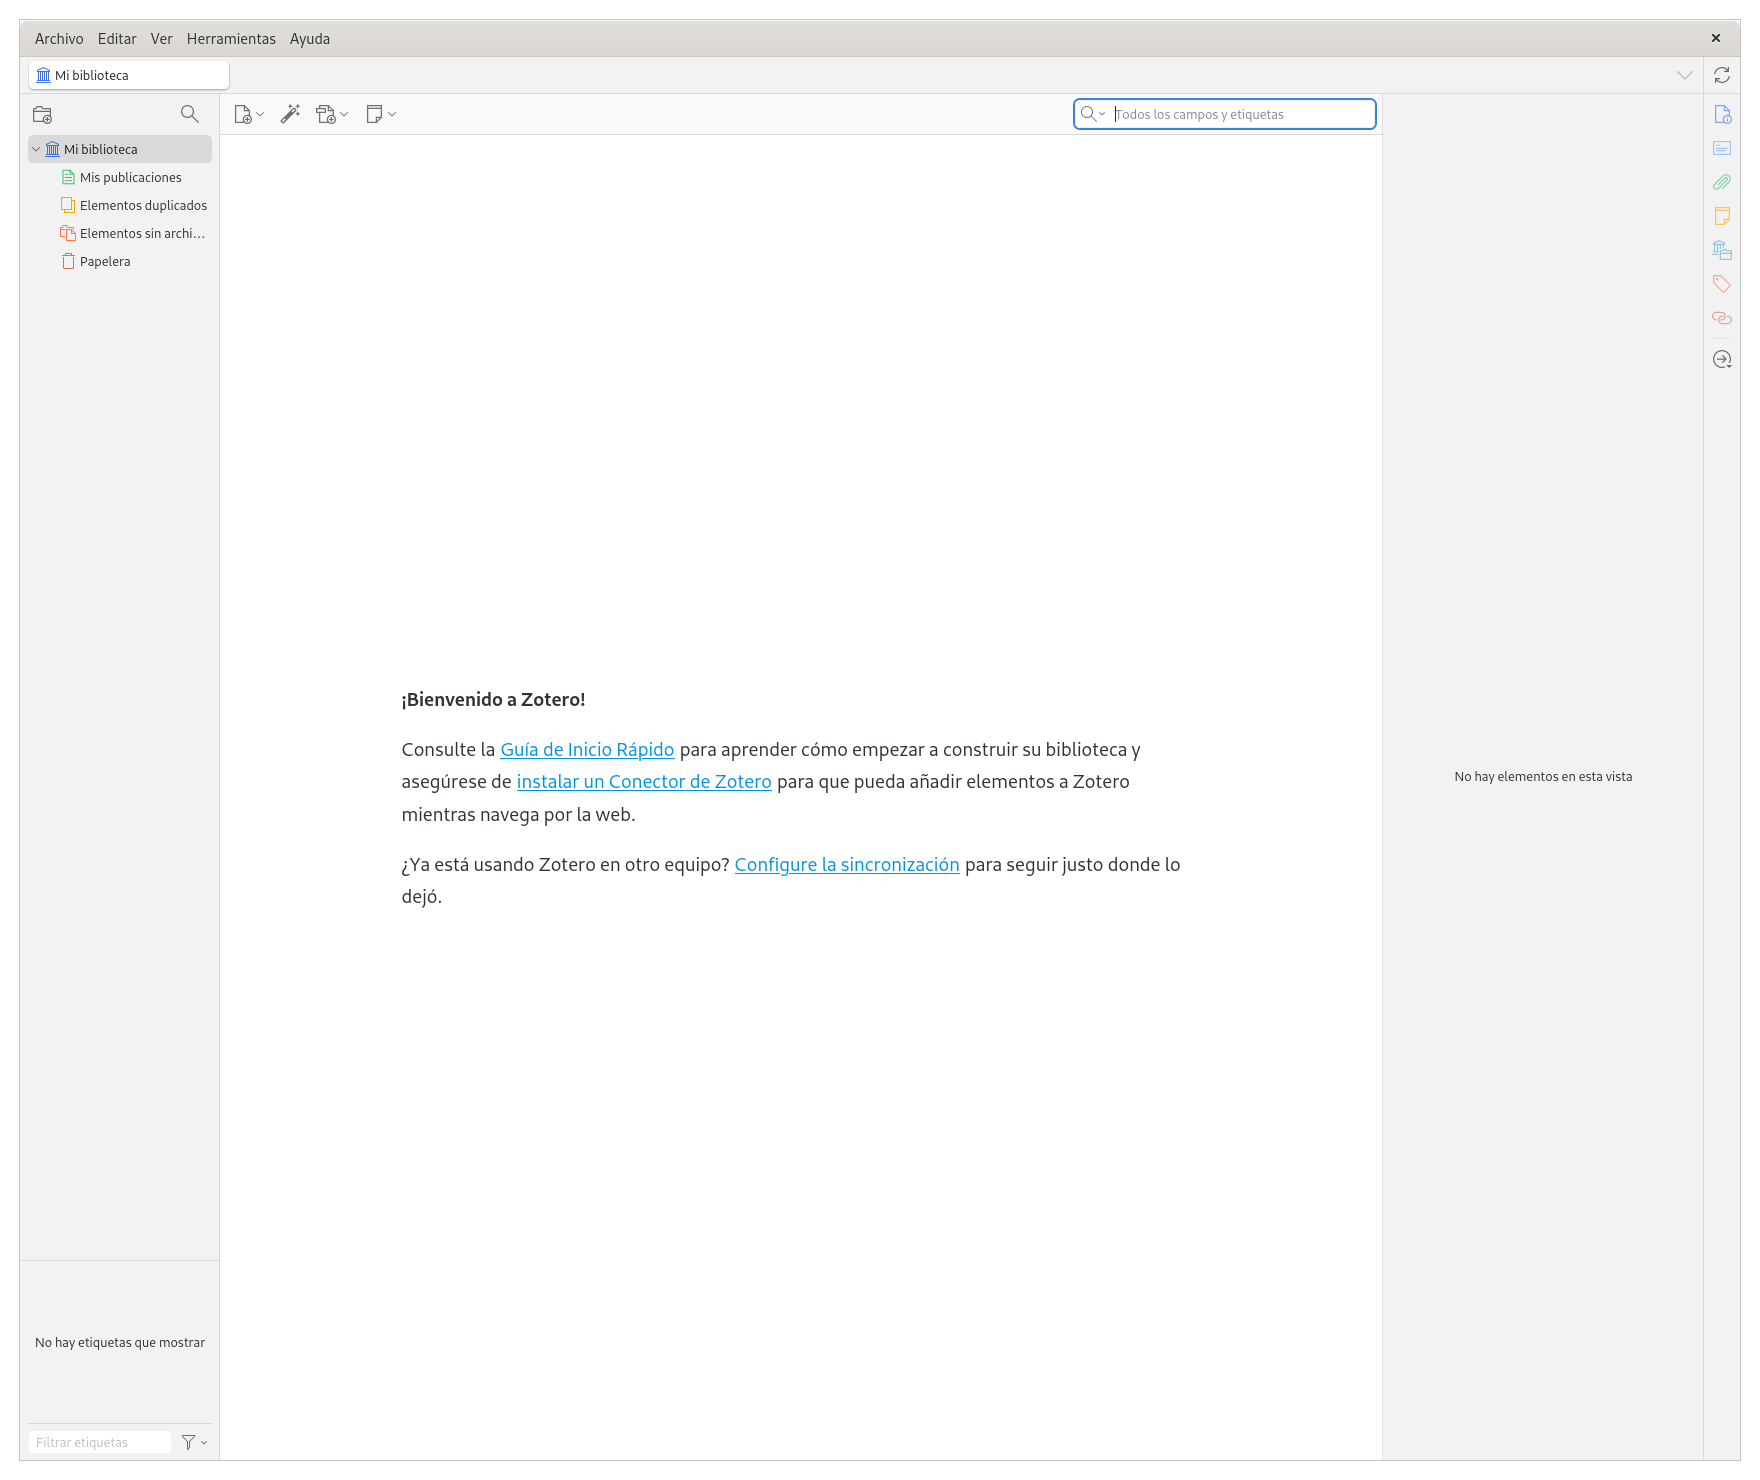The height and width of the screenshot is (1480, 1760).
Task: Open the tab list chevron dropdown
Action: click(x=1685, y=75)
